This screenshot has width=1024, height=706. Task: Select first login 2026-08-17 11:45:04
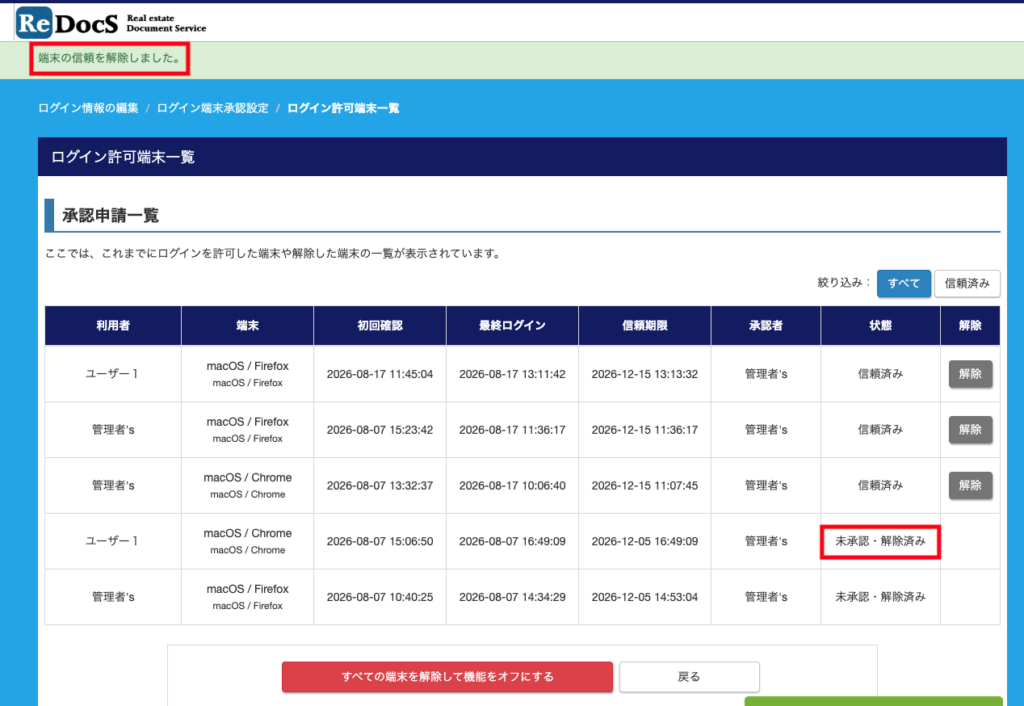tap(380, 374)
